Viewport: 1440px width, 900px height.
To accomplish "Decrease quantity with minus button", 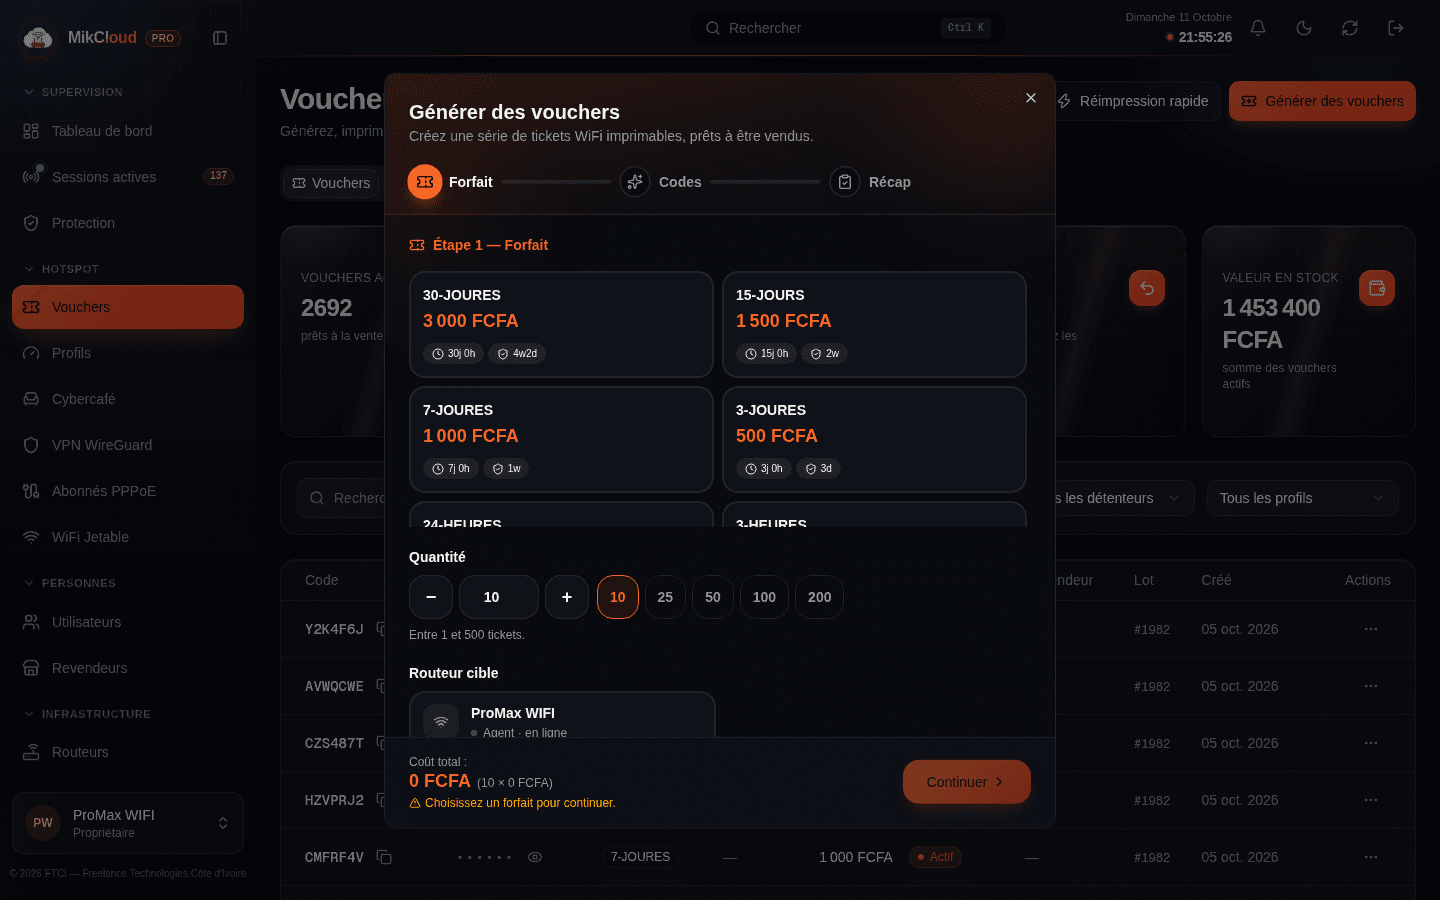I will pyautogui.click(x=431, y=597).
